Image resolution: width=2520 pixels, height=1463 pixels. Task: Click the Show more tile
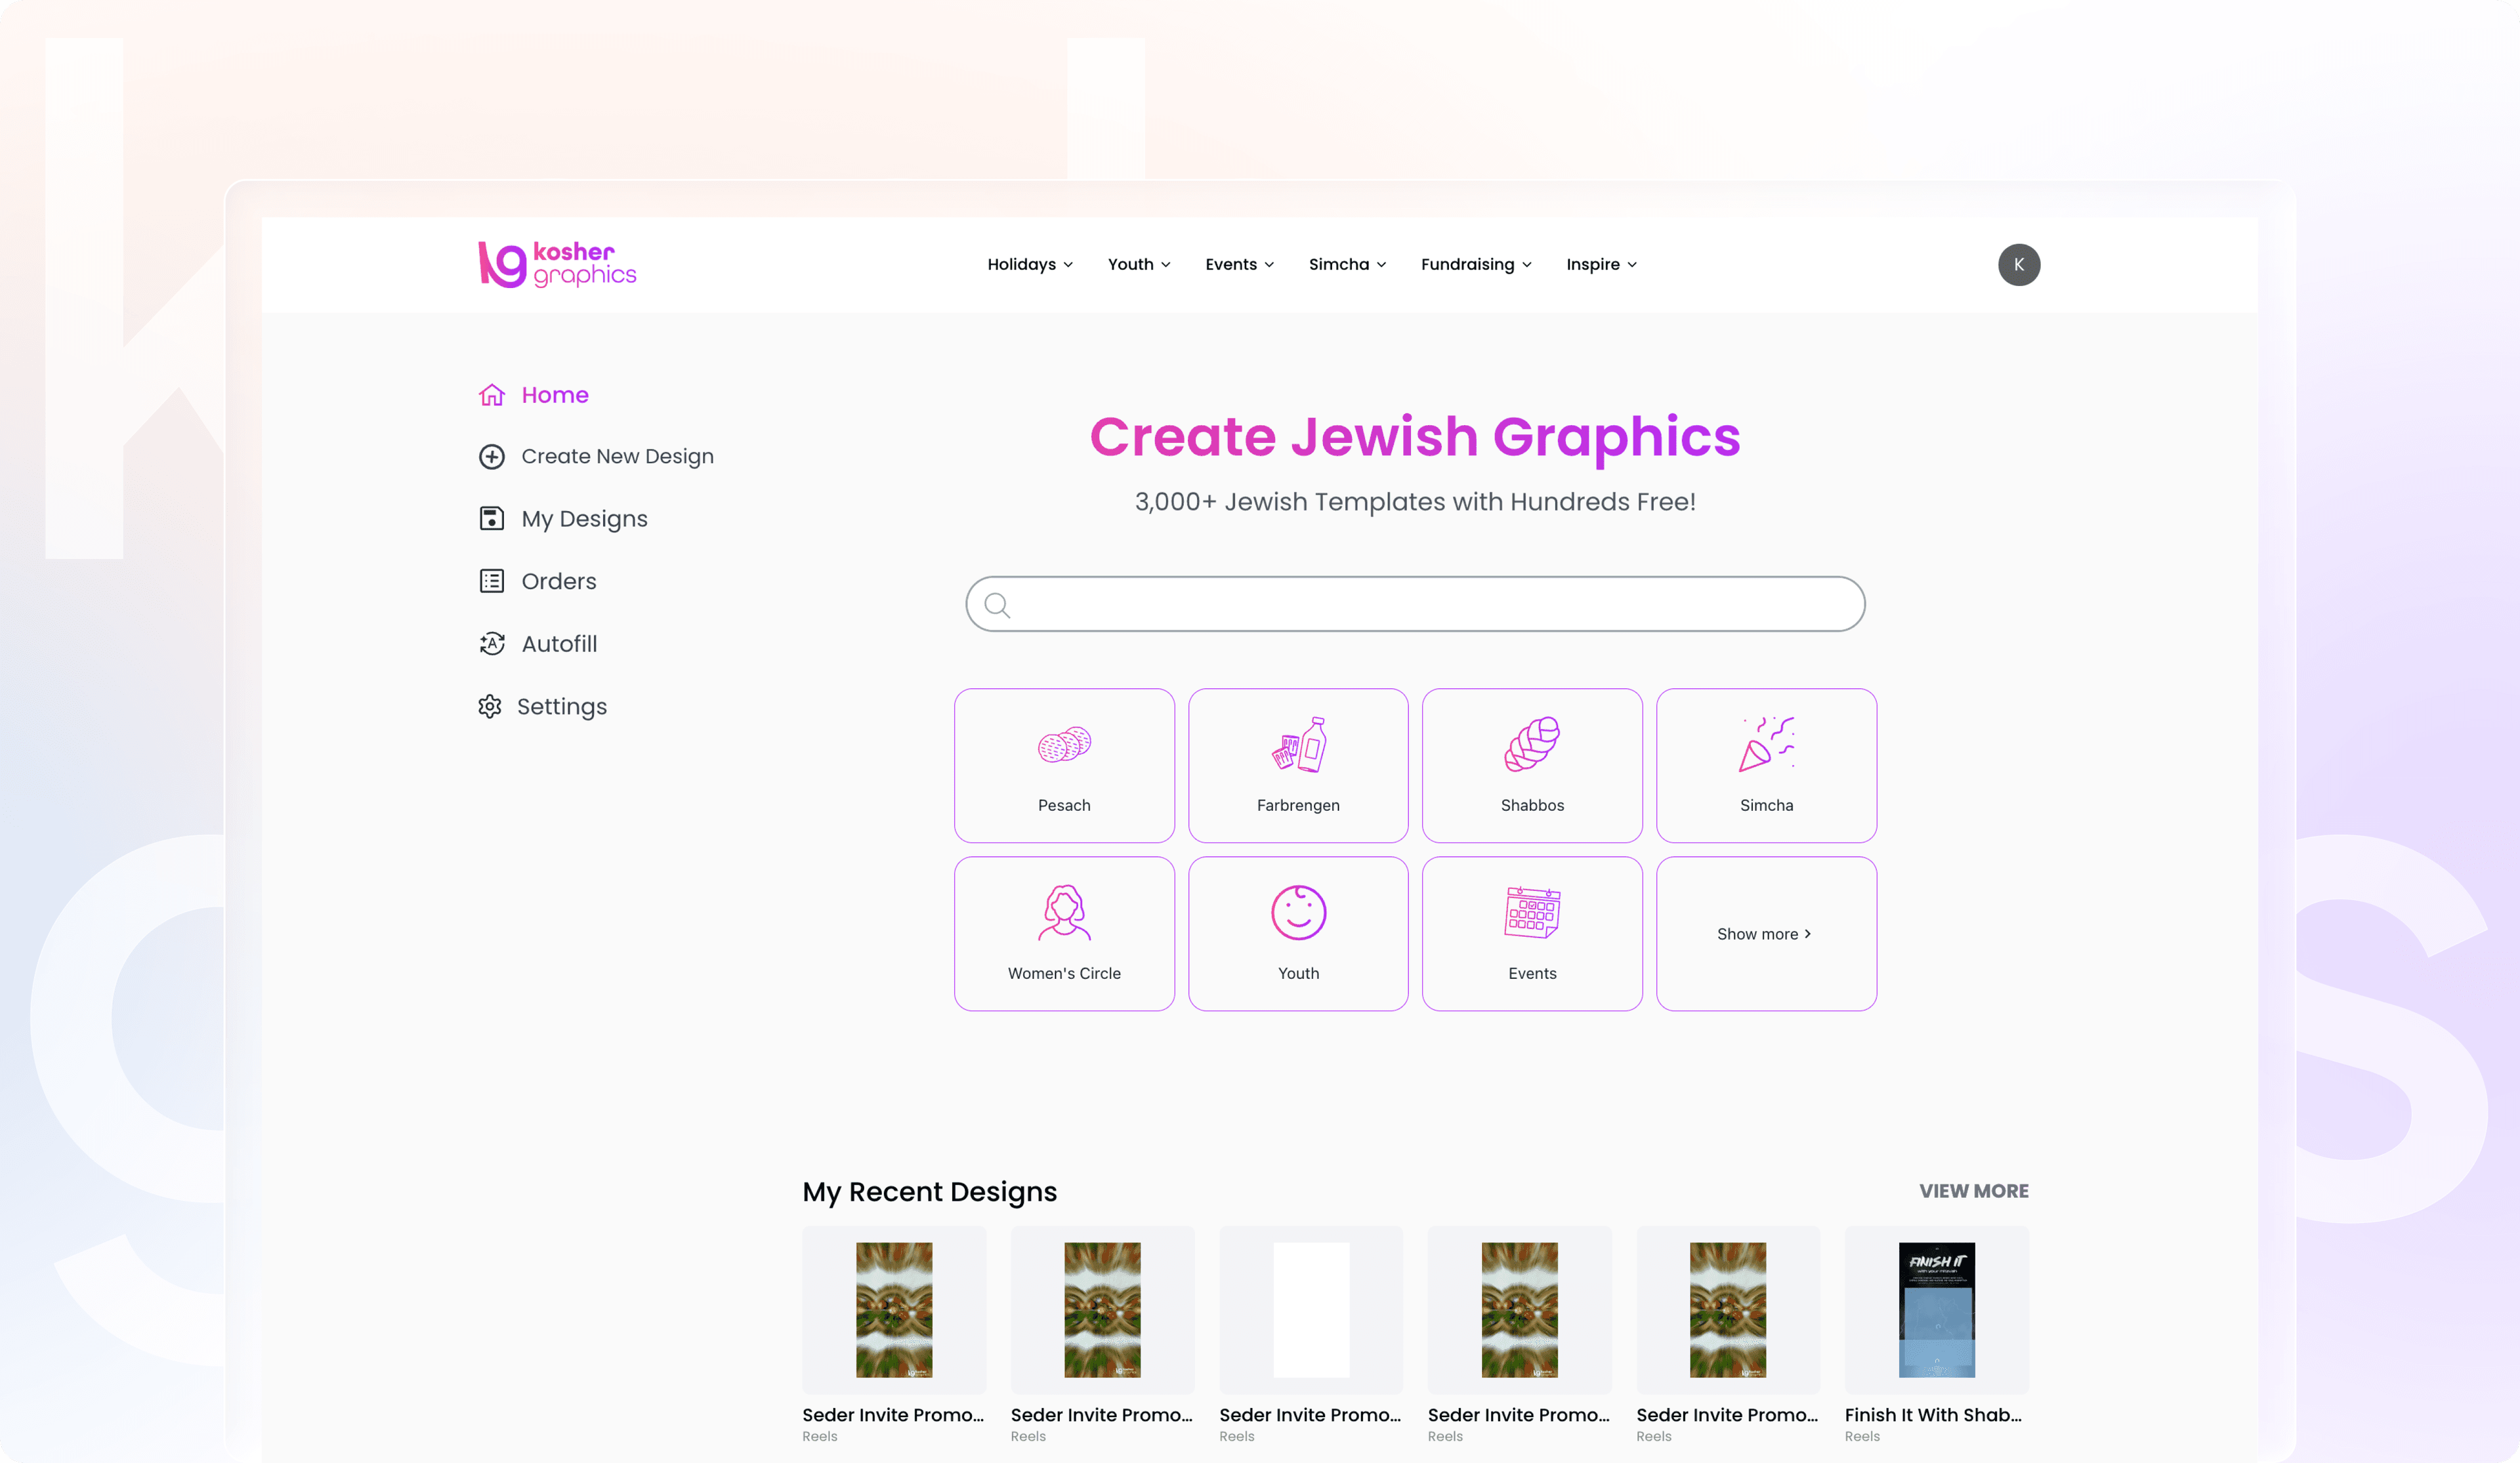click(x=1765, y=933)
